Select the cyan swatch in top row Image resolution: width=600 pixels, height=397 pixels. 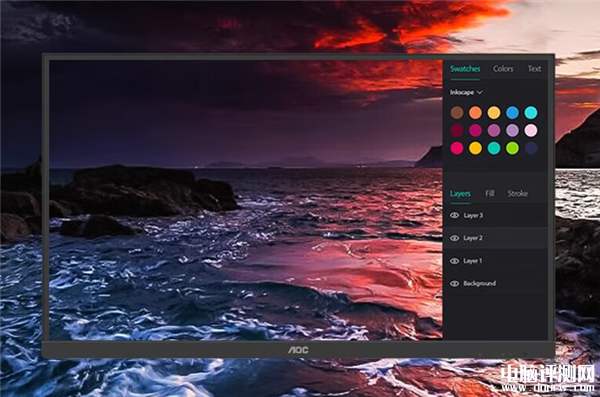pyautogui.click(x=531, y=113)
